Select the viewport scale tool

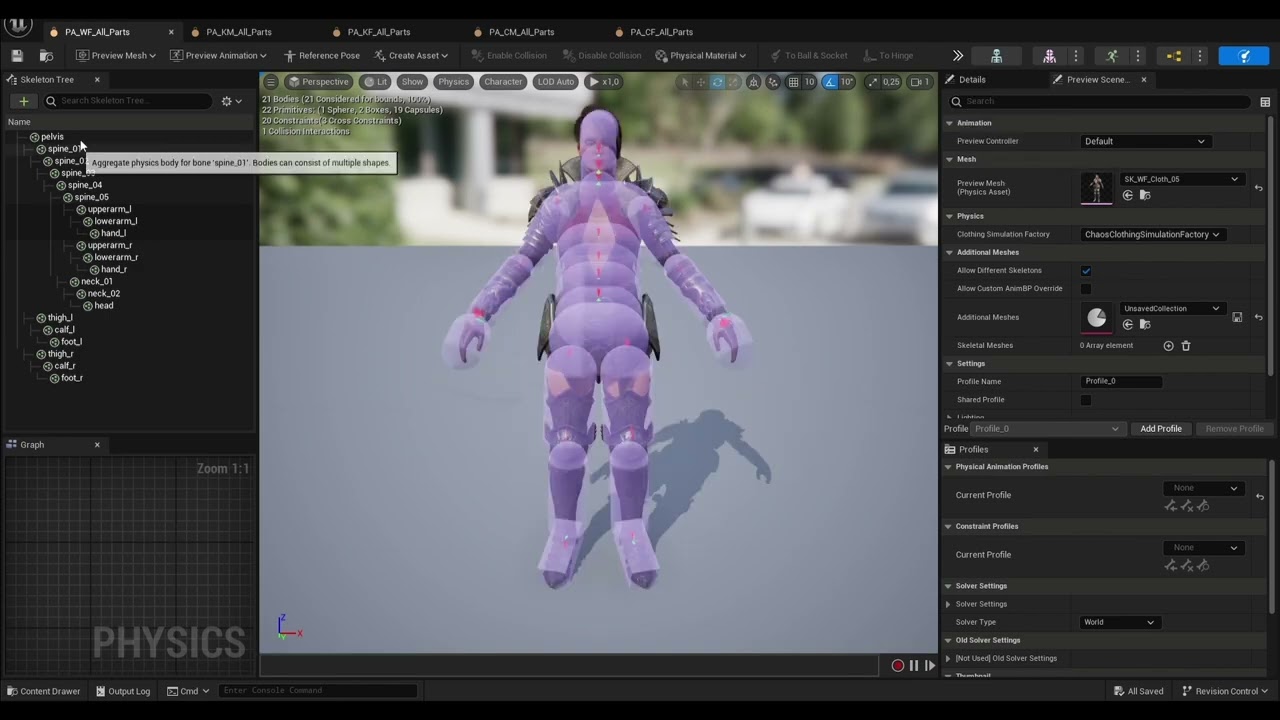(x=733, y=82)
